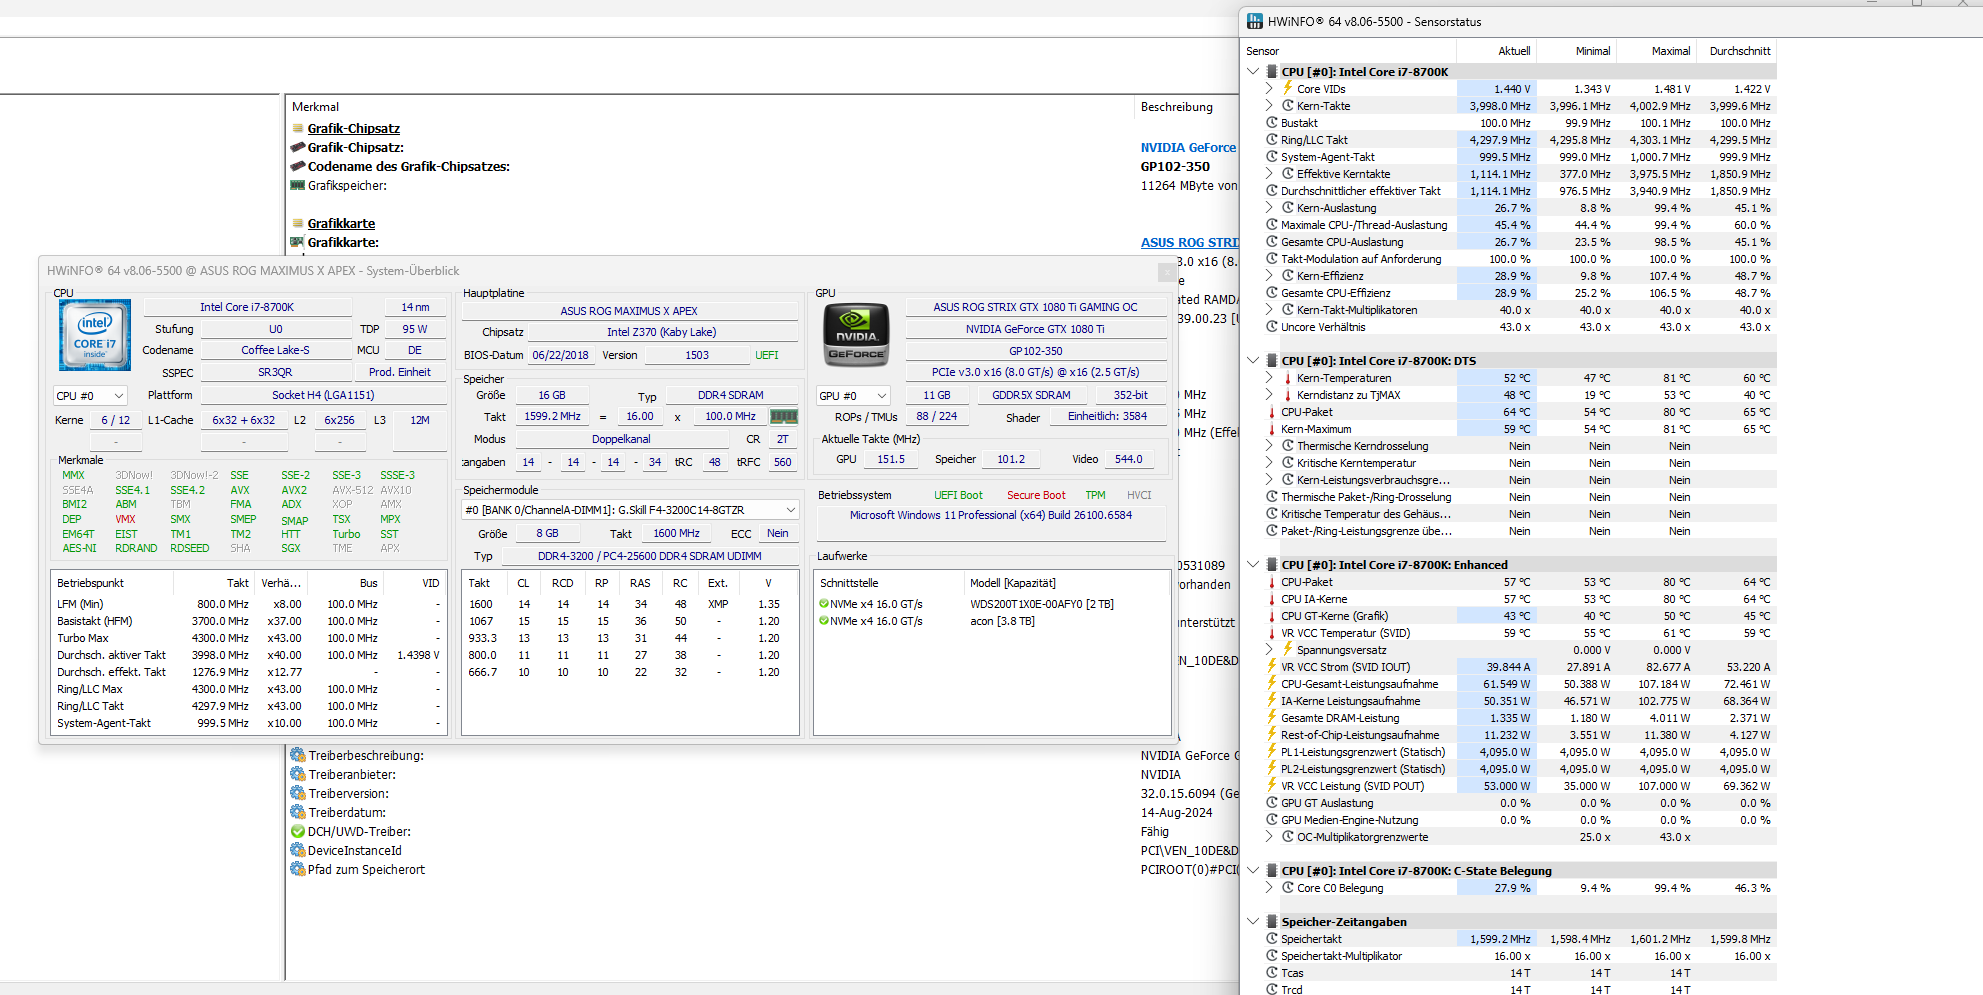Click the green check icon of first NVMe drive
1983x995 pixels.
tap(824, 604)
